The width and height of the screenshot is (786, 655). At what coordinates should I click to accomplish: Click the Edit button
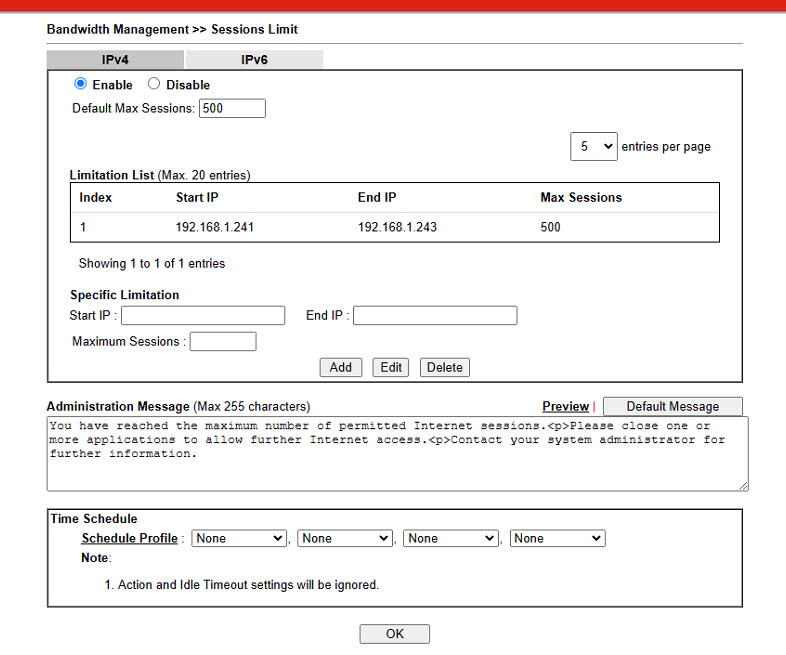pos(391,367)
